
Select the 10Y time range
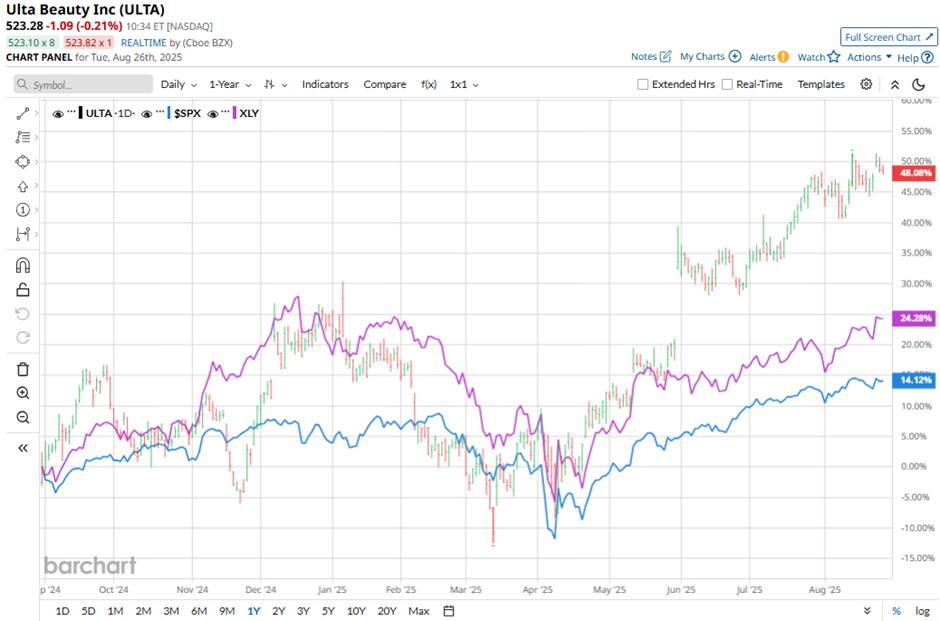coord(356,611)
